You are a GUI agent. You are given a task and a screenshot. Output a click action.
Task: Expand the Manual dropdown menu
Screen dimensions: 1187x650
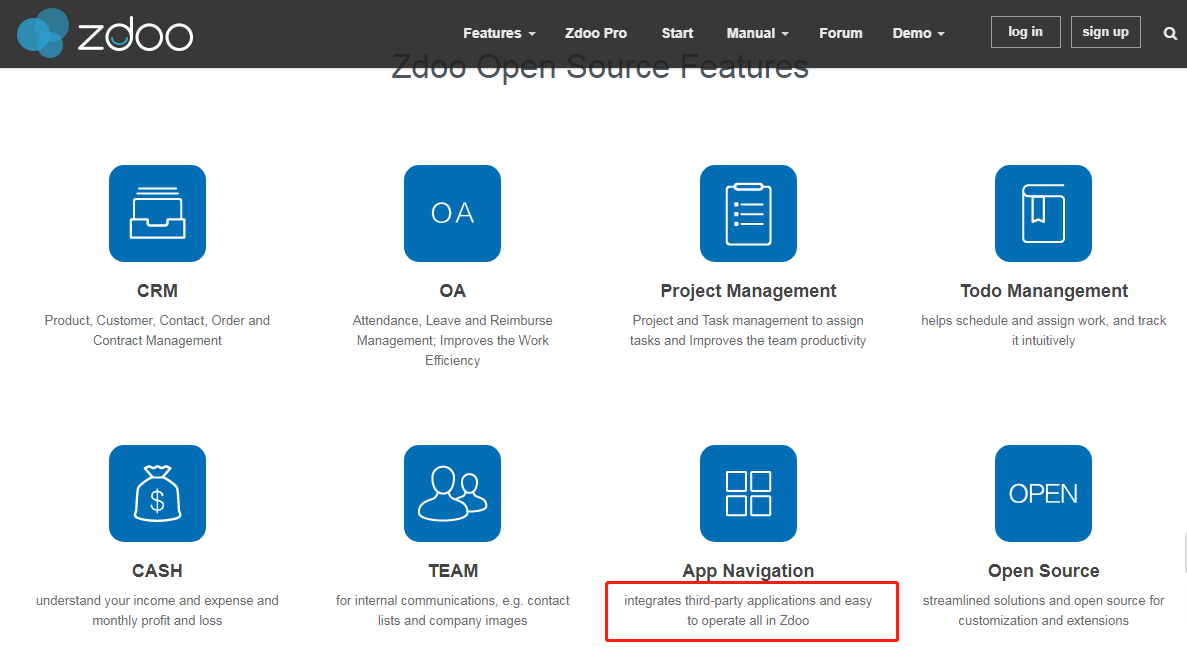pos(757,33)
